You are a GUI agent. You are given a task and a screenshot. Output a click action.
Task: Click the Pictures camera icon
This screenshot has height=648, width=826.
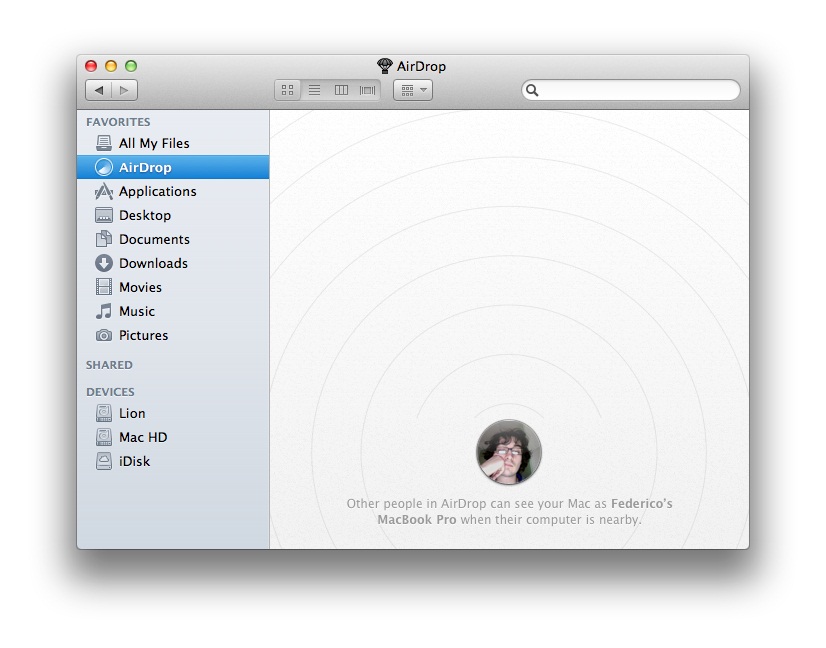tap(104, 335)
